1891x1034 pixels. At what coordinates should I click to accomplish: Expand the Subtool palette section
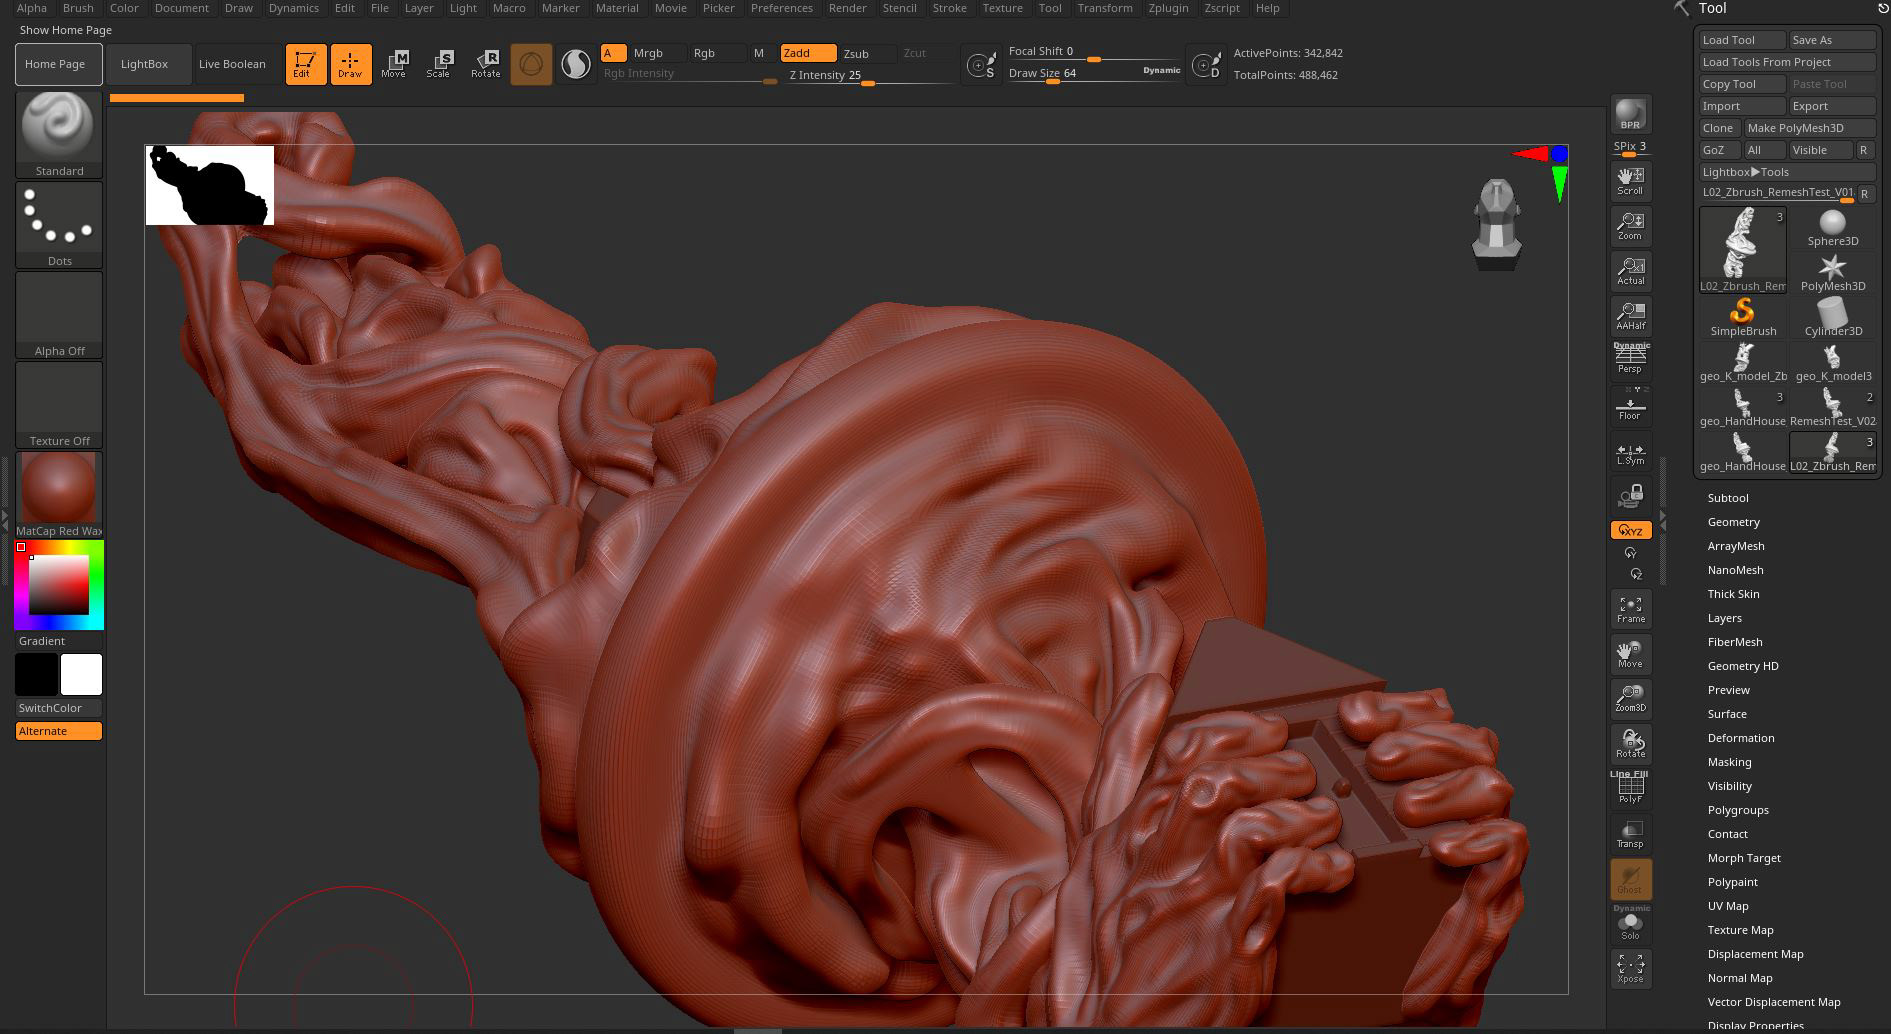[x=1727, y=498]
